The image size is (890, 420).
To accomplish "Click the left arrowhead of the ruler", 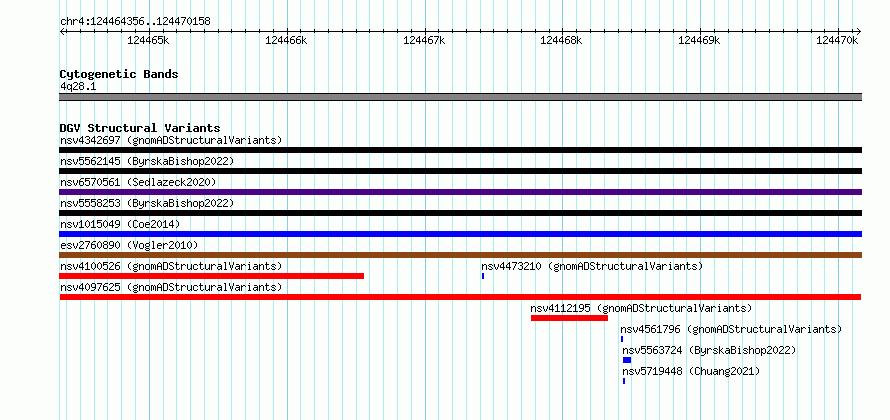I will click(x=62, y=31).
